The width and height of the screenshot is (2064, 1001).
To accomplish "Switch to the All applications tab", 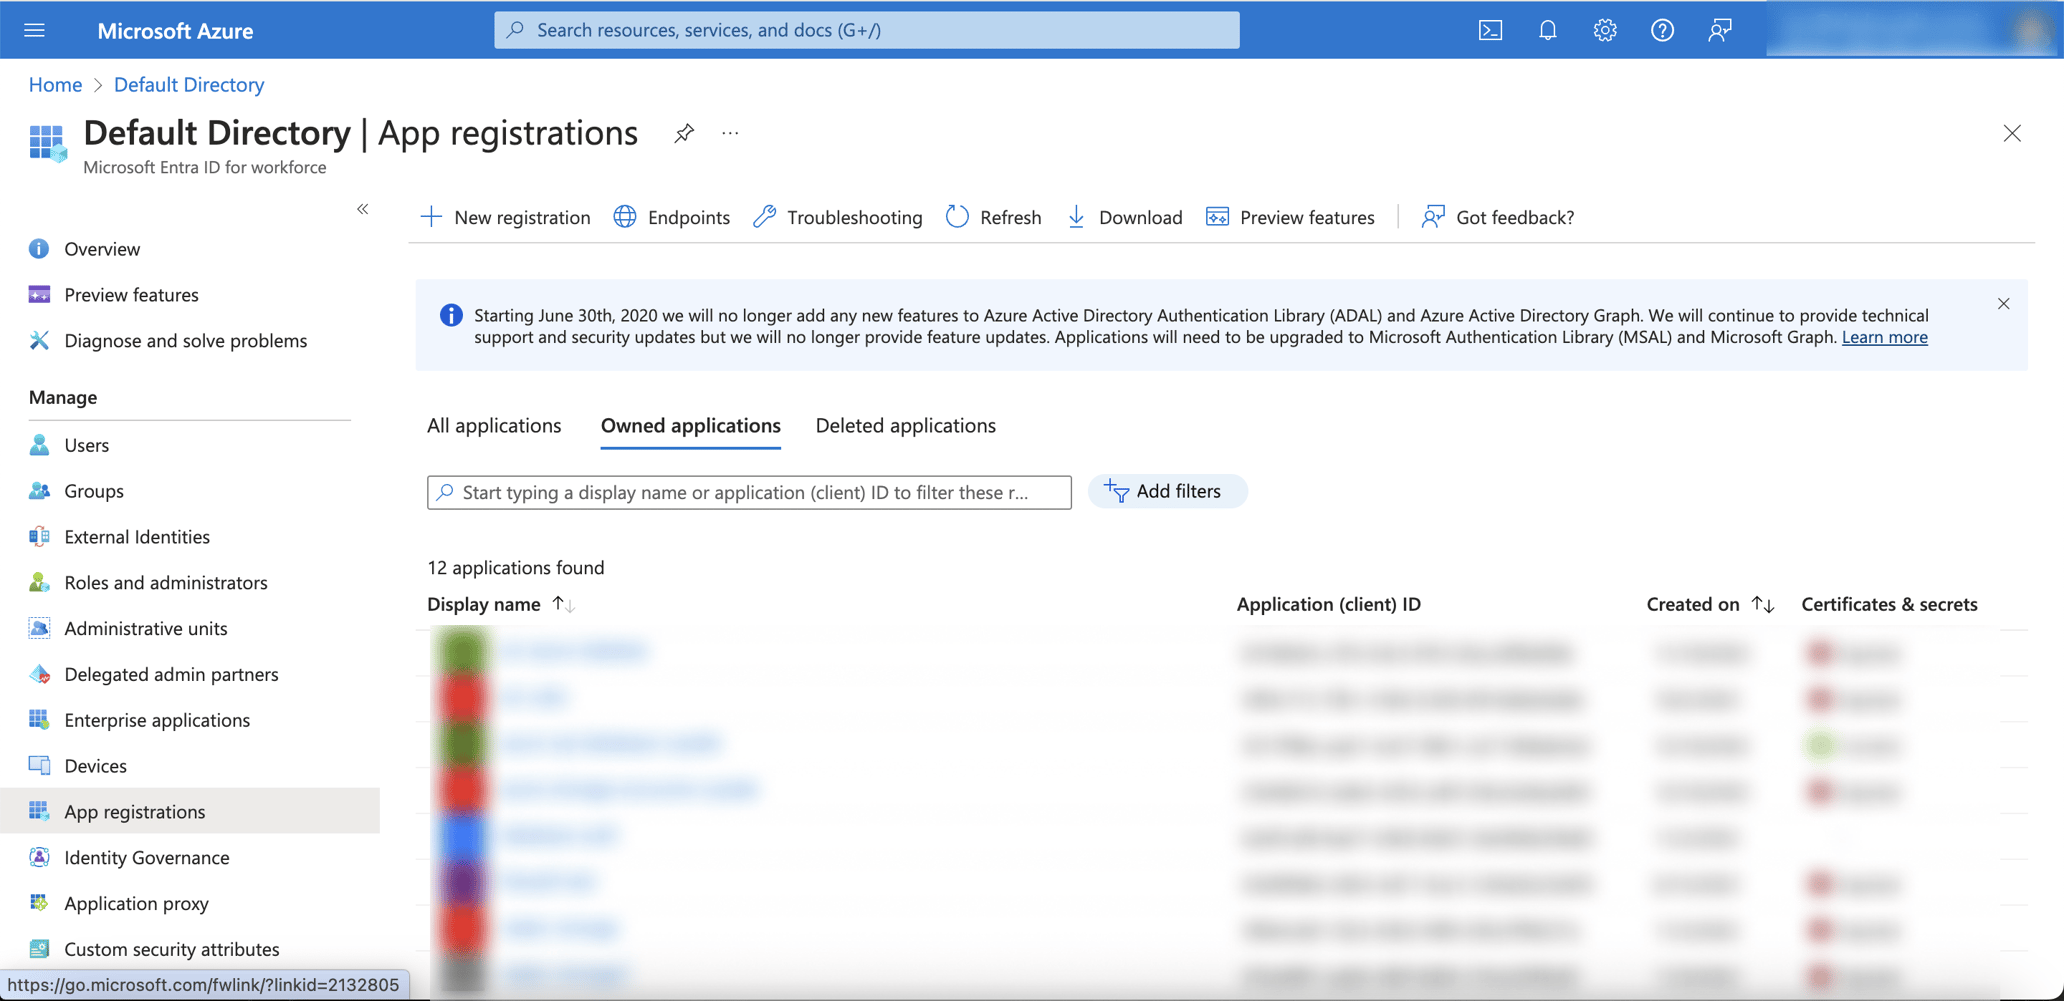I will pos(493,425).
